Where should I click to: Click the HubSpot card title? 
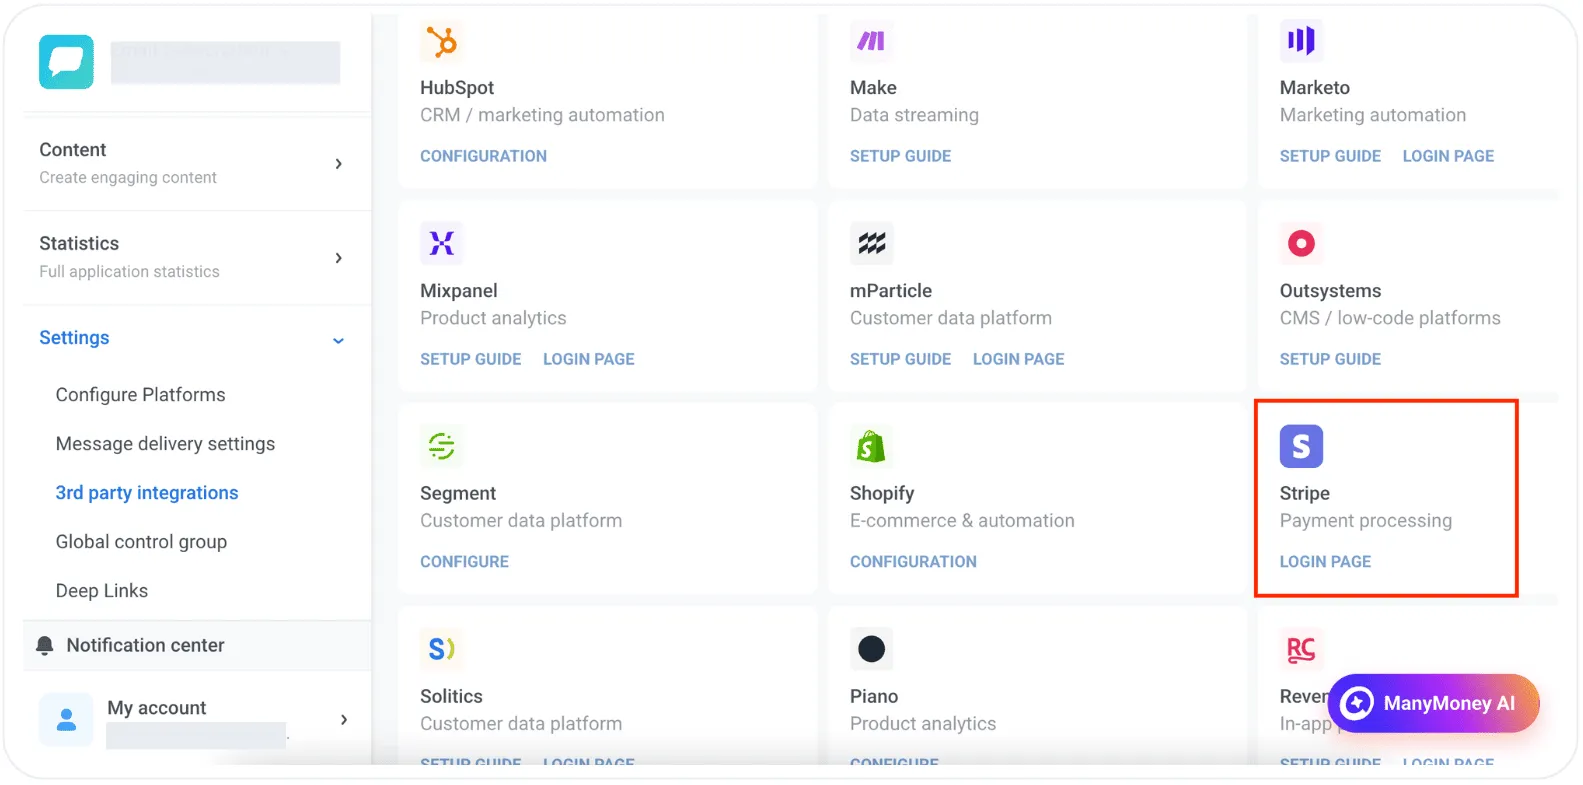457,88
